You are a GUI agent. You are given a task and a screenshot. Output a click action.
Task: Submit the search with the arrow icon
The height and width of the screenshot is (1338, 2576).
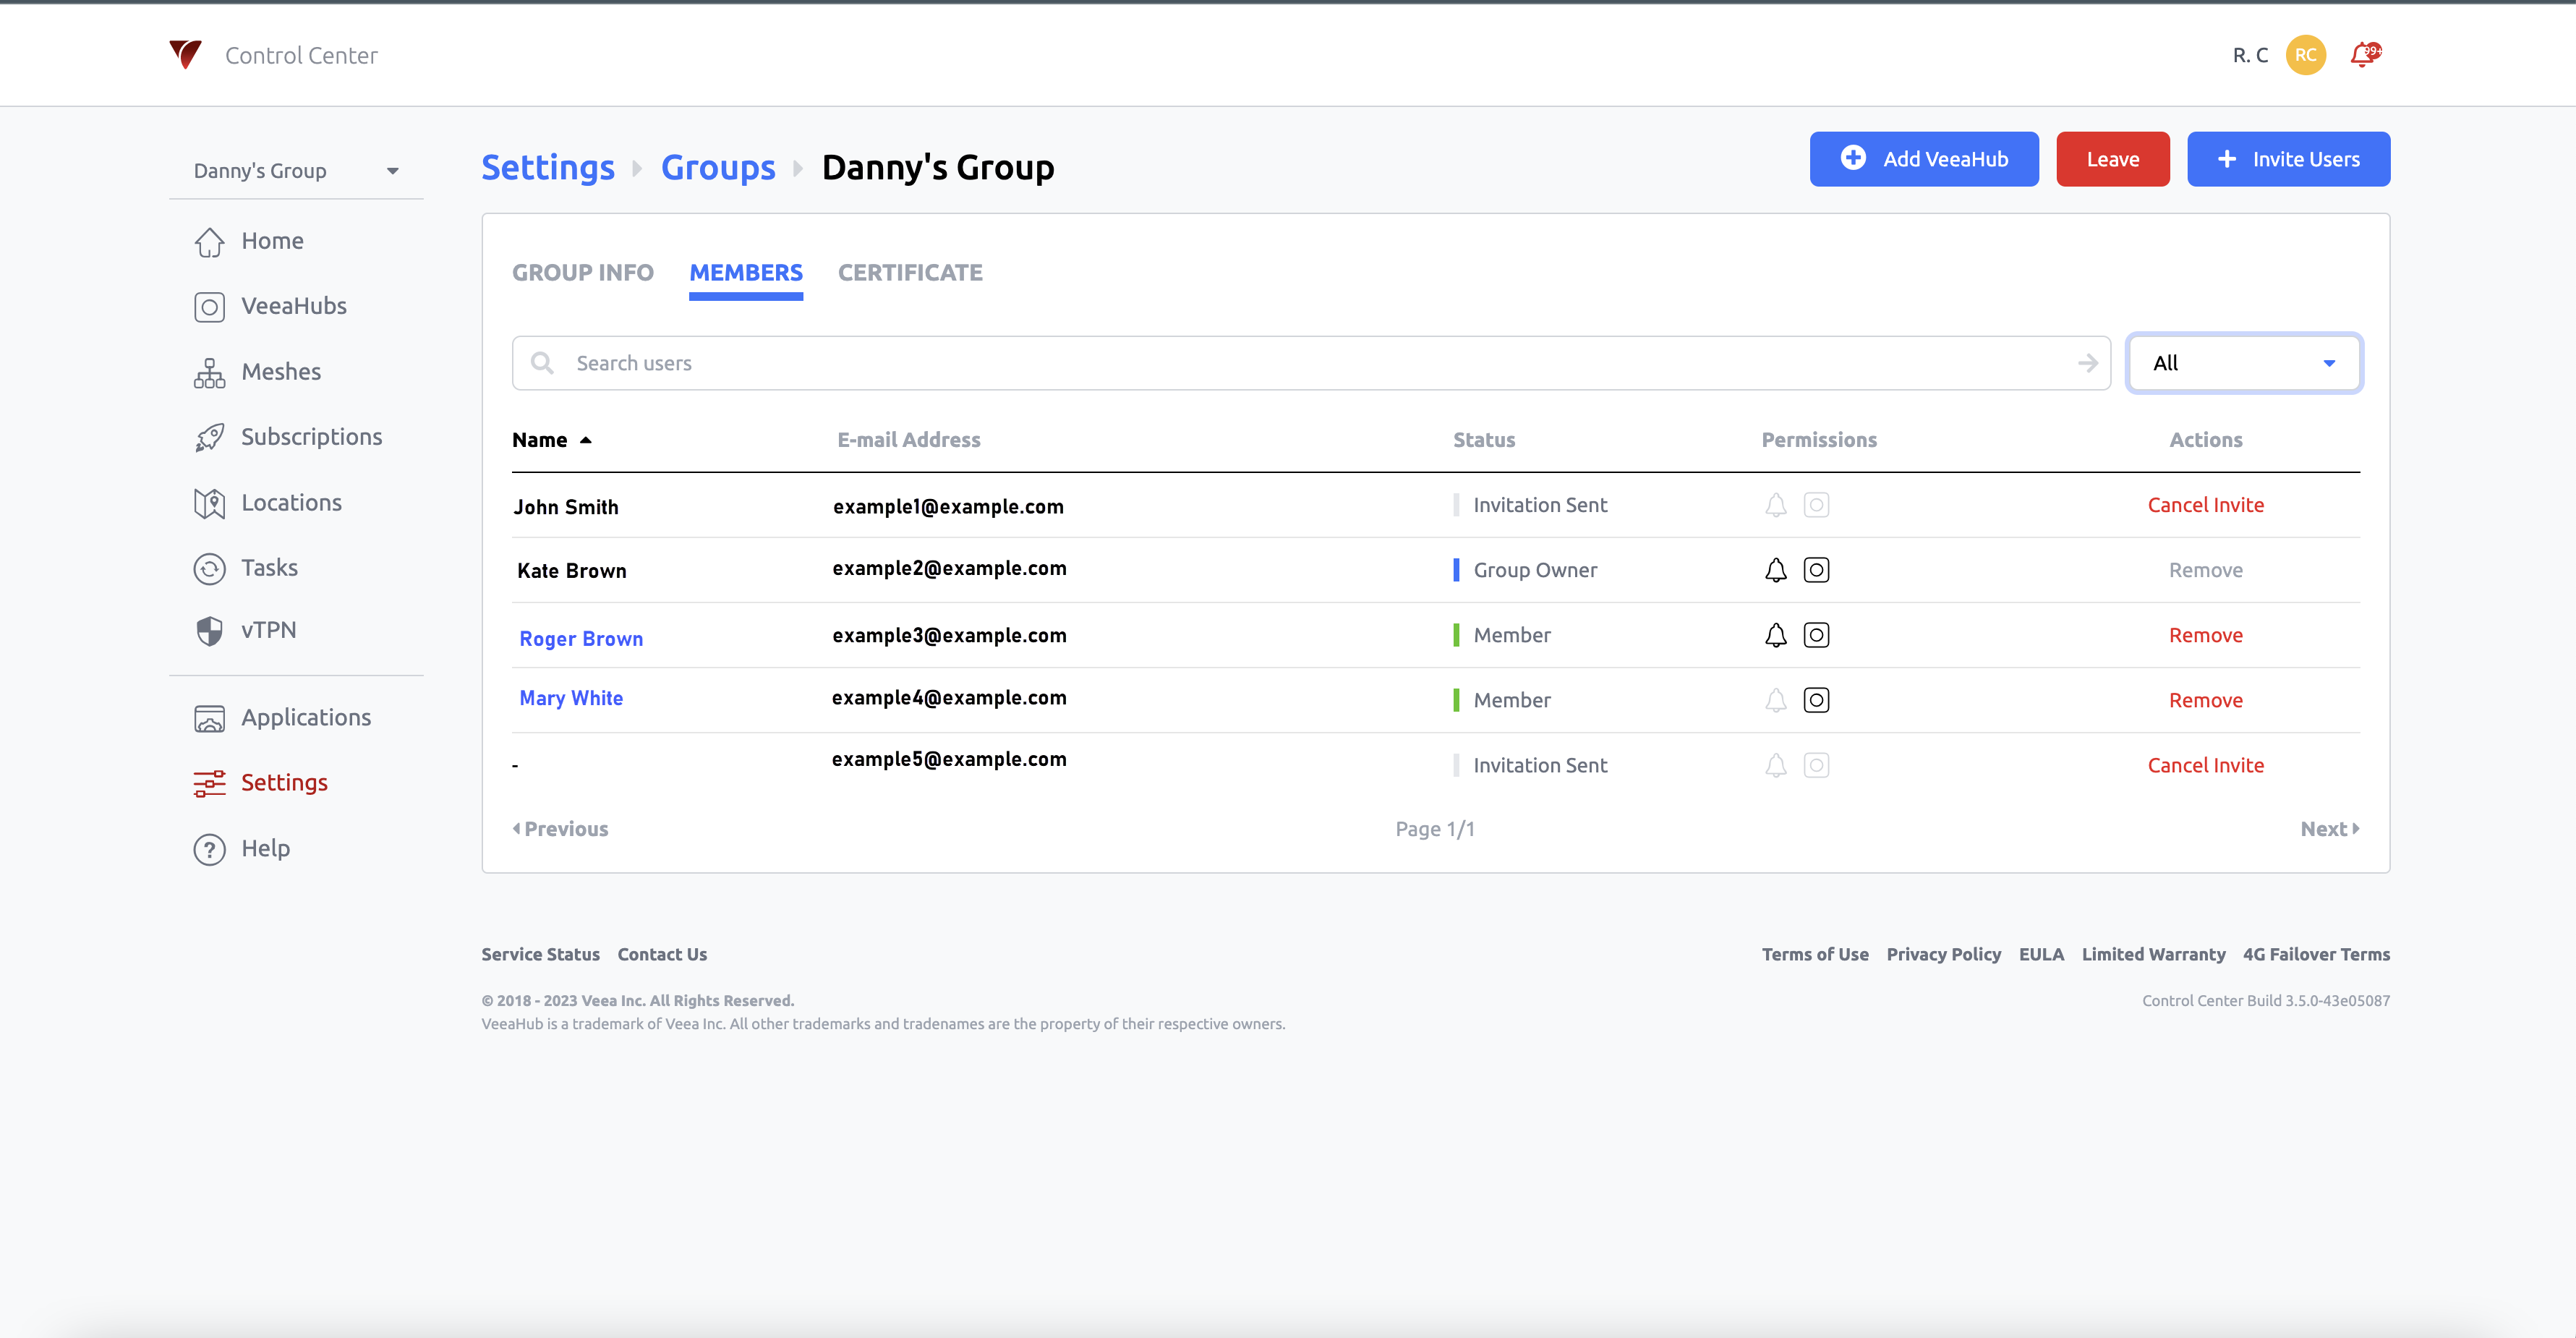point(2087,363)
